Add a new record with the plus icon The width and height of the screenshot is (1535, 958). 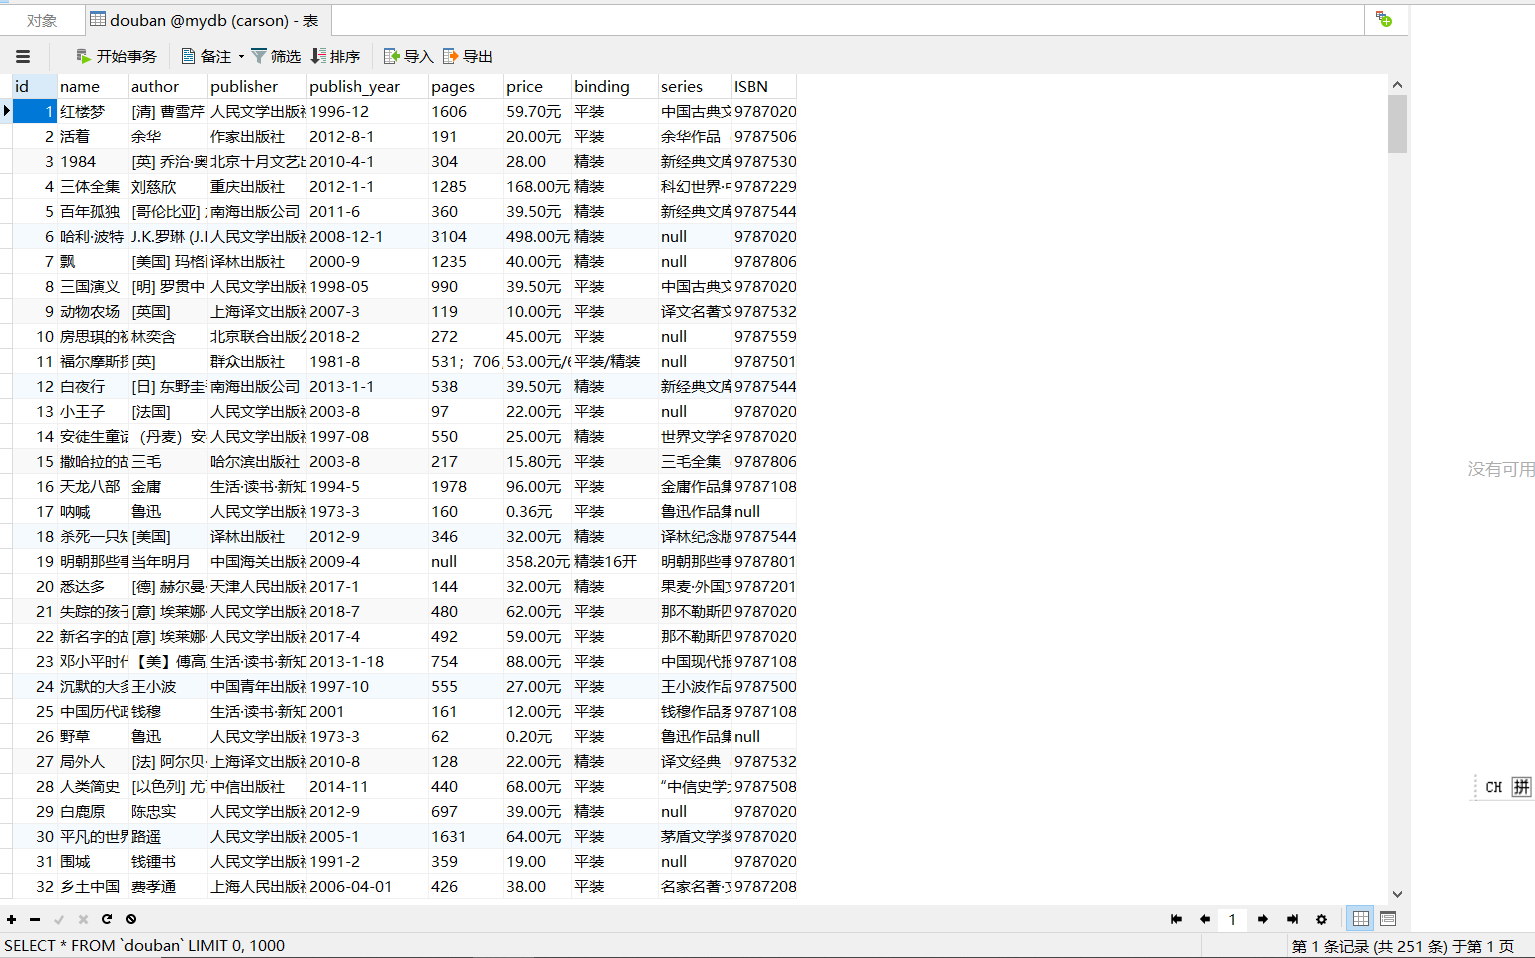[x=11, y=919]
